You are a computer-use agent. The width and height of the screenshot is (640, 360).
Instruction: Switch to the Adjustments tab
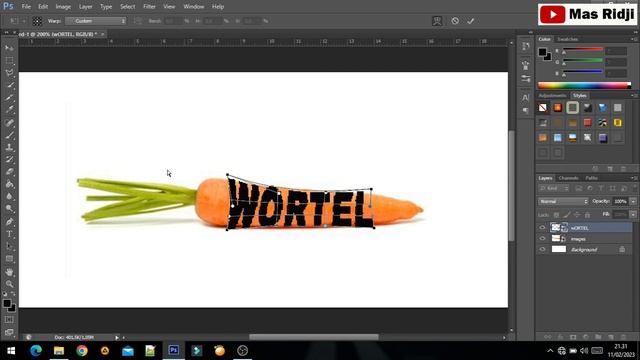(552, 96)
